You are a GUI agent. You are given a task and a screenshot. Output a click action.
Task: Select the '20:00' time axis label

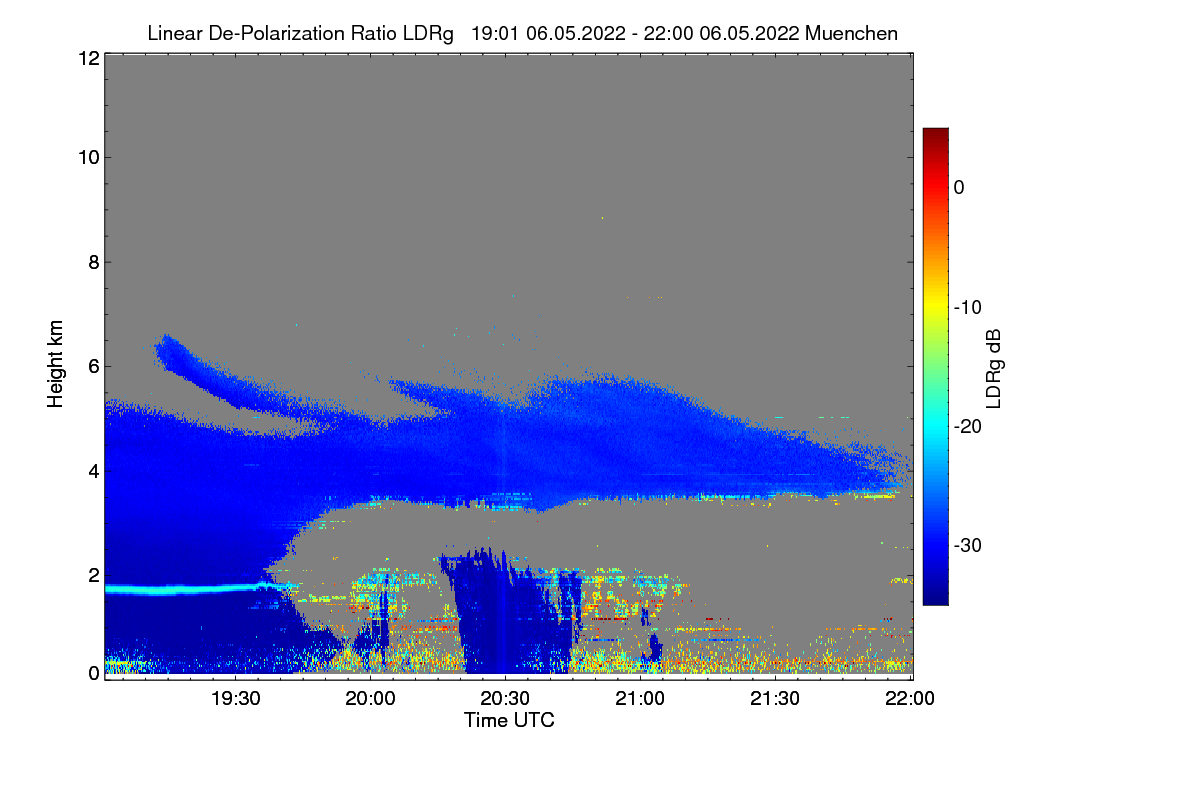(372, 699)
